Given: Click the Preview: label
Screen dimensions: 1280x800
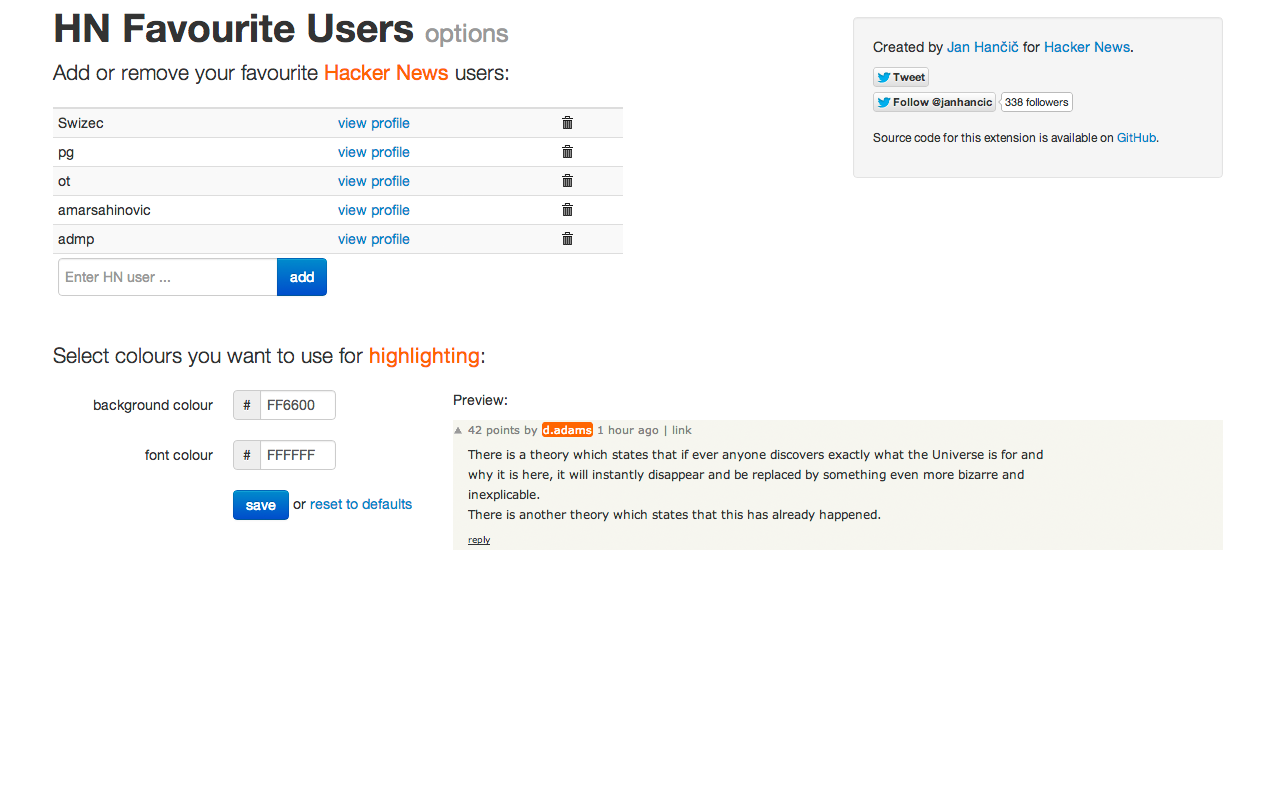Looking at the screenshot, I should 480,400.
